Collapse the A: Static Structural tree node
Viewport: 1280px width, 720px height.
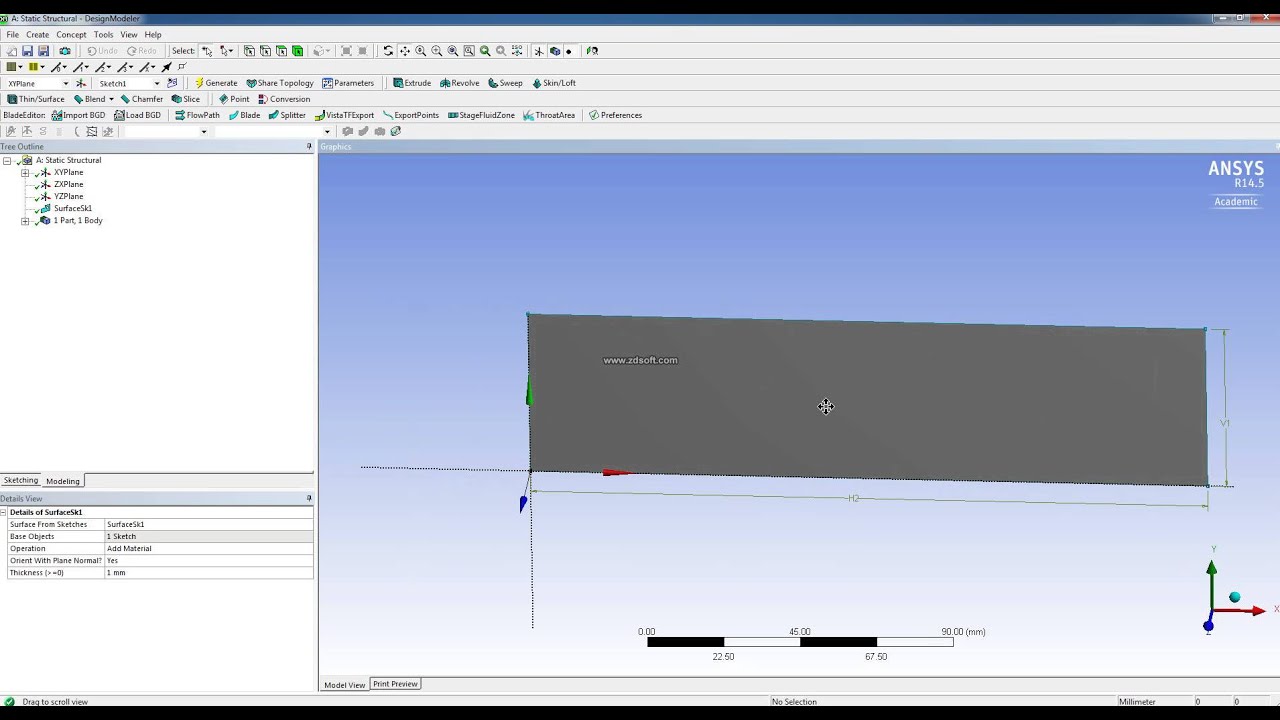pos(7,160)
